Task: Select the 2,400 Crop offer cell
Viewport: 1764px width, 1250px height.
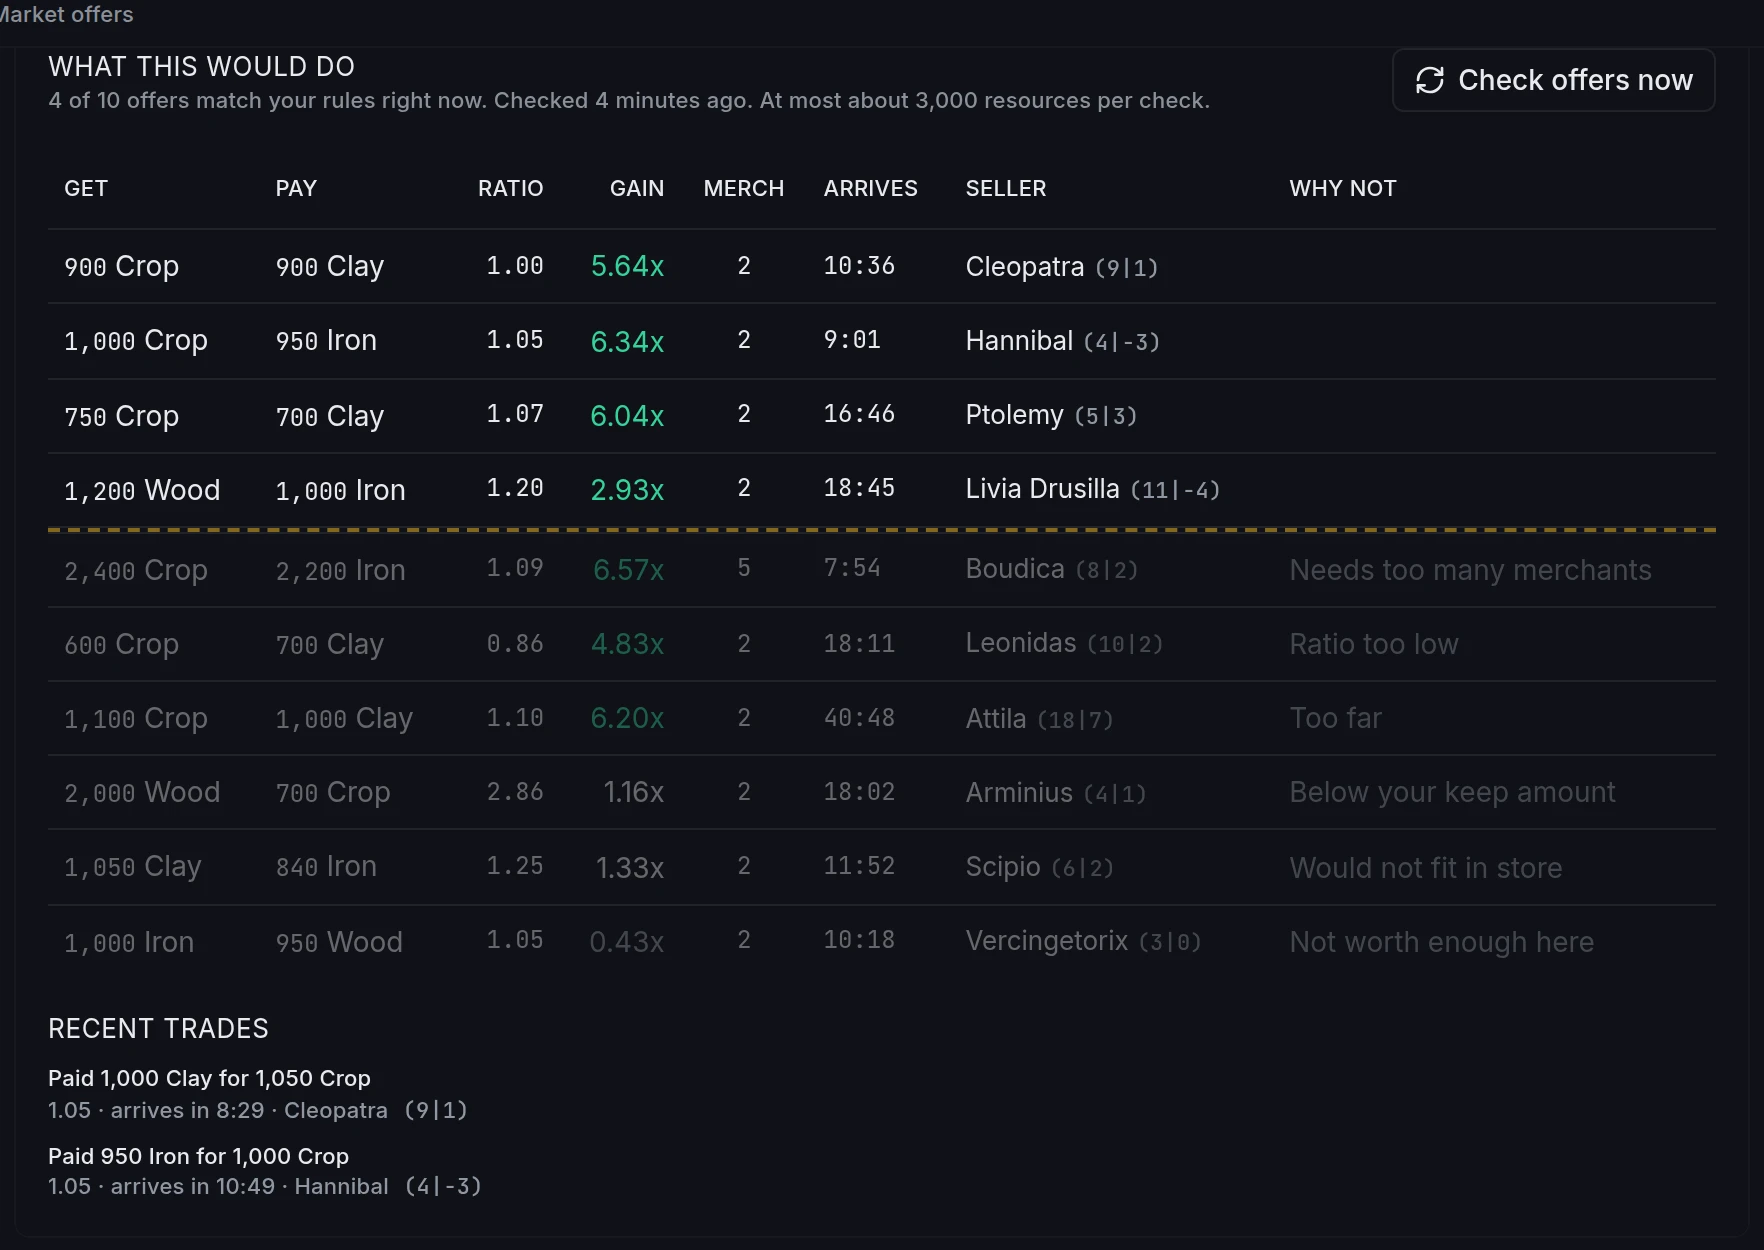Action: pyautogui.click(x=136, y=570)
